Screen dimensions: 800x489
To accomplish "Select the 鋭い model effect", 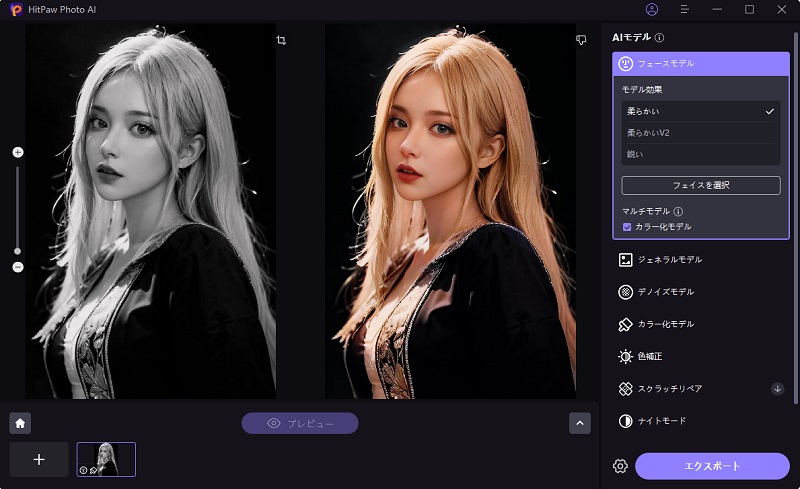I will [x=699, y=154].
